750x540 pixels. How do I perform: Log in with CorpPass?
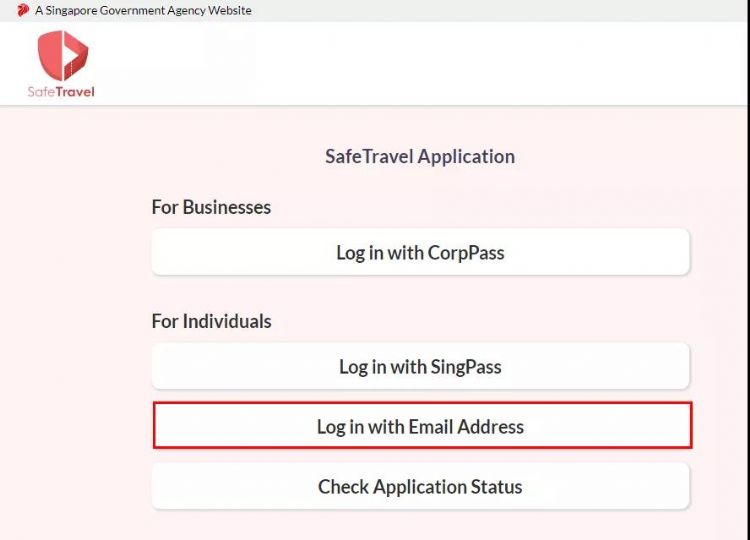pos(420,252)
